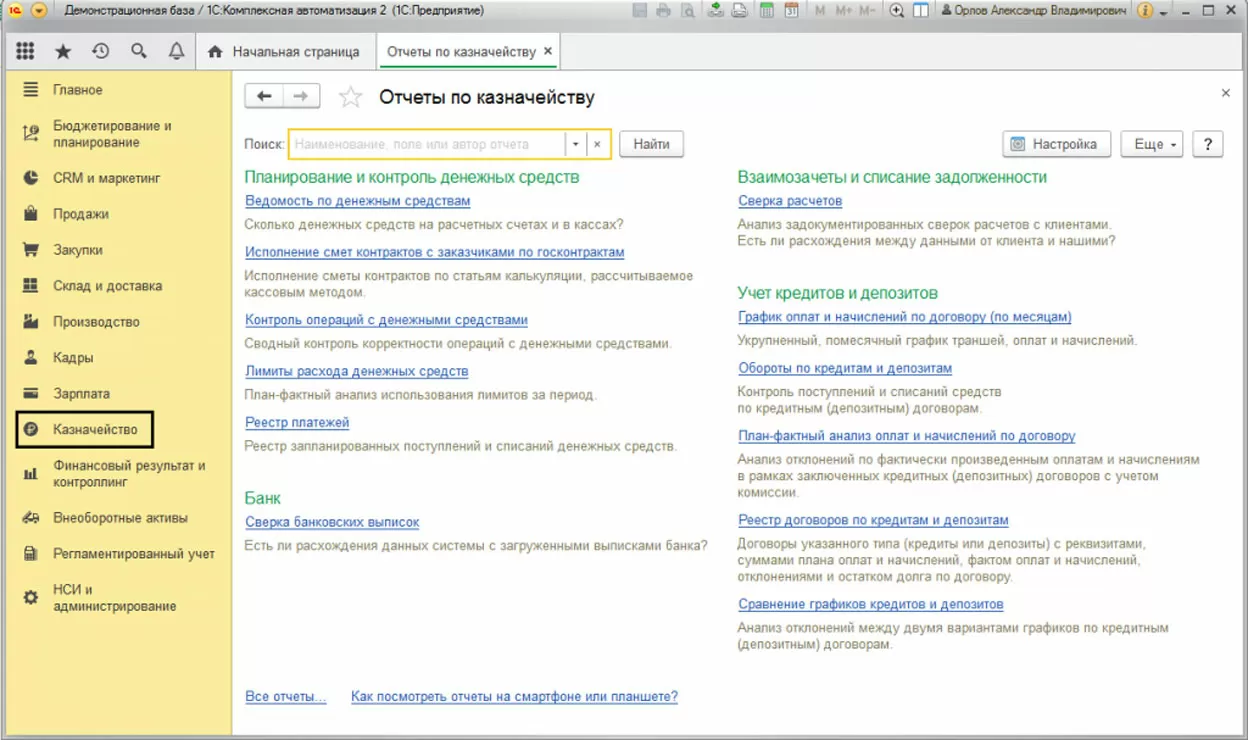Image resolution: width=1248 pixels, height=740 pixels.
Task: Open Обороты по кредитам и депозитам
Action: point(845,368)
